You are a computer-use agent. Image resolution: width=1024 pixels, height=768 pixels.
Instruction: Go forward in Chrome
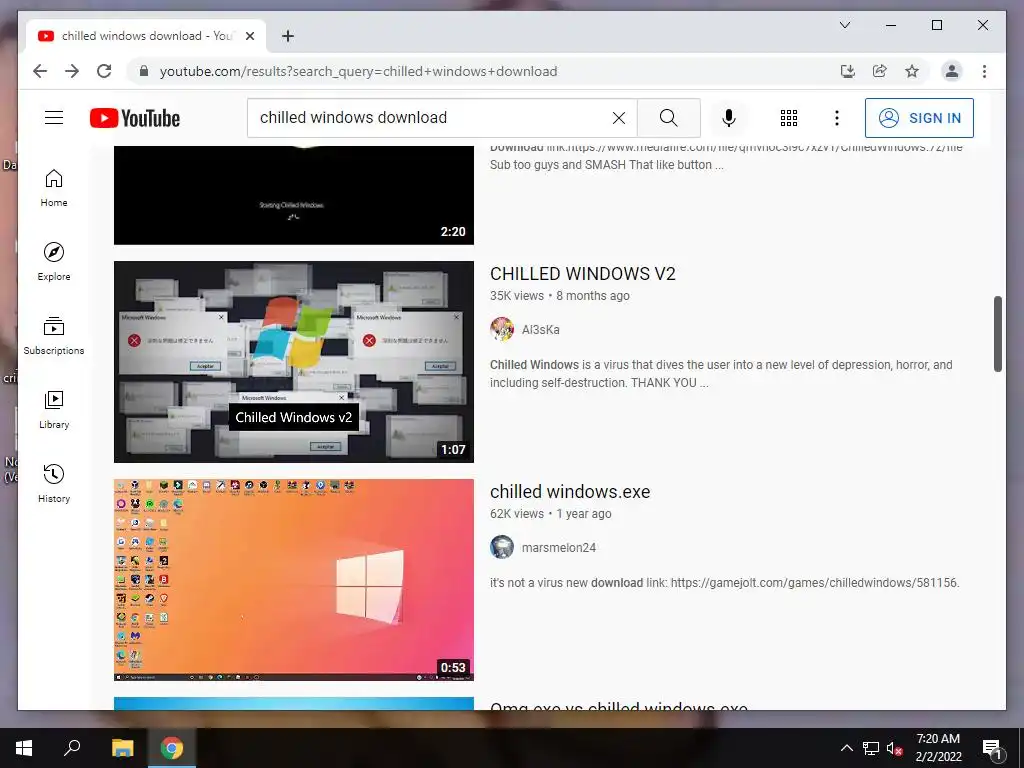pyautogui.click(x=72, y=71)
